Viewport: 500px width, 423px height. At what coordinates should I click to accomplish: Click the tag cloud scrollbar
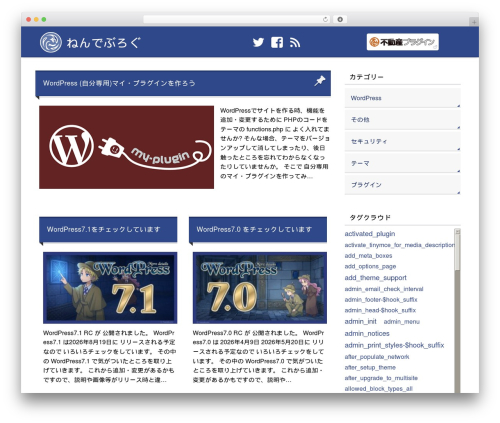pos(457,311)
